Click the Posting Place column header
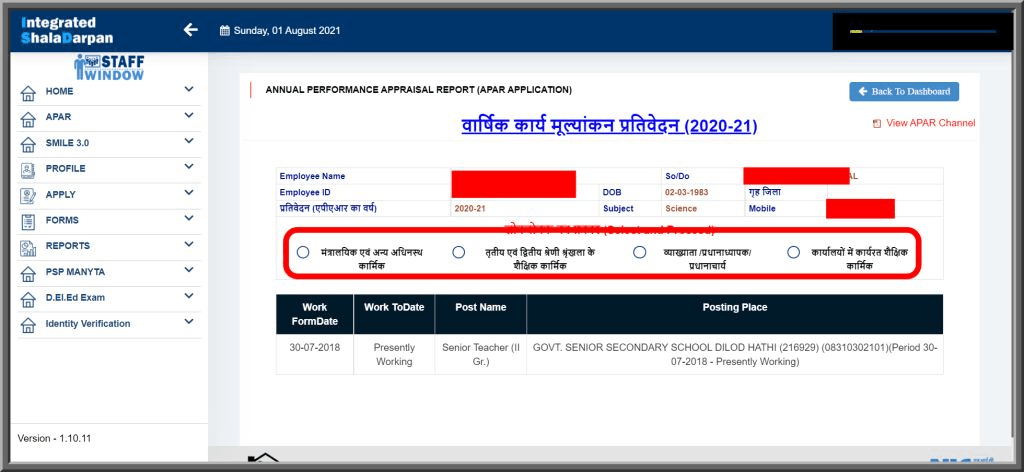 coord(735,314)
